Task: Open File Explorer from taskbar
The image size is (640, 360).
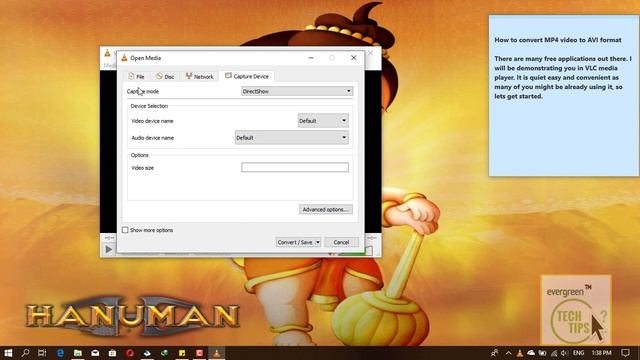Action: point(78,353)
